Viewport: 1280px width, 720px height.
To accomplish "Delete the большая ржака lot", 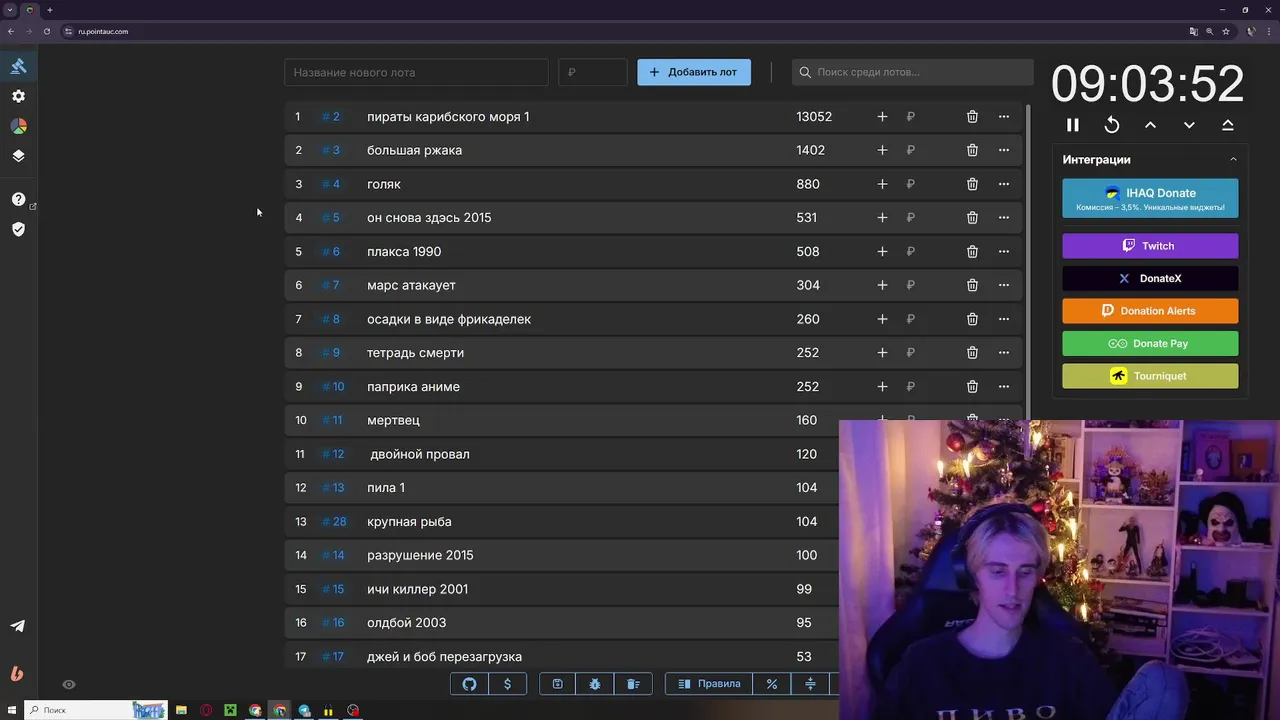I will coord(972,150).
